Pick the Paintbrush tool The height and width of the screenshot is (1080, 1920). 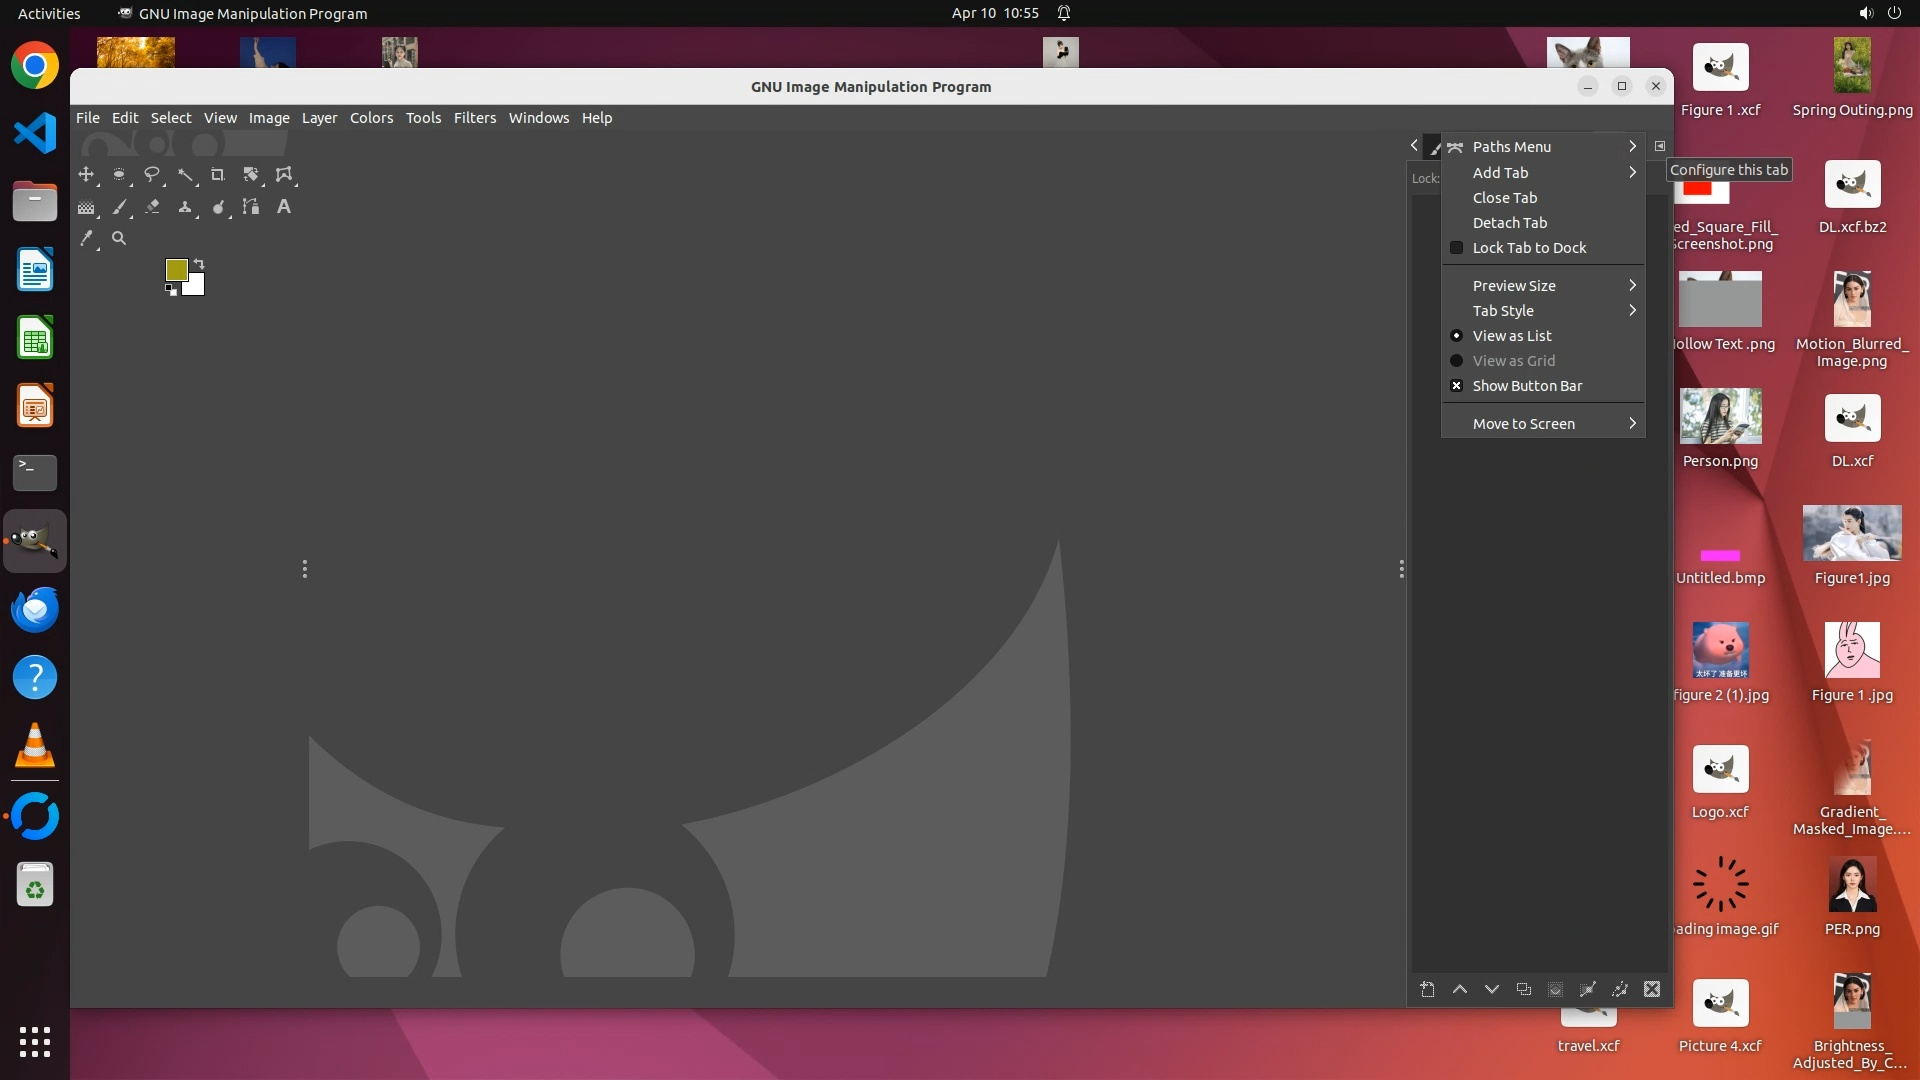(x=119, y=207)
